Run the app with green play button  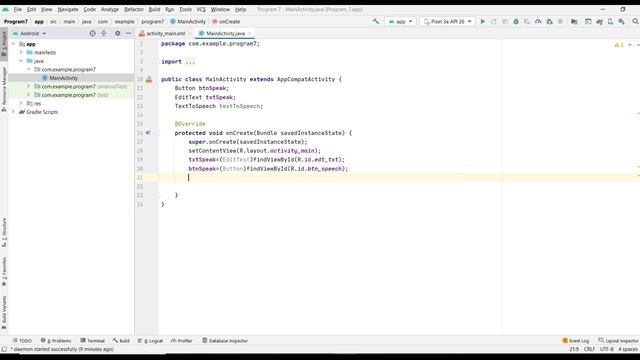pyautogui.click(x=482, y=21)
